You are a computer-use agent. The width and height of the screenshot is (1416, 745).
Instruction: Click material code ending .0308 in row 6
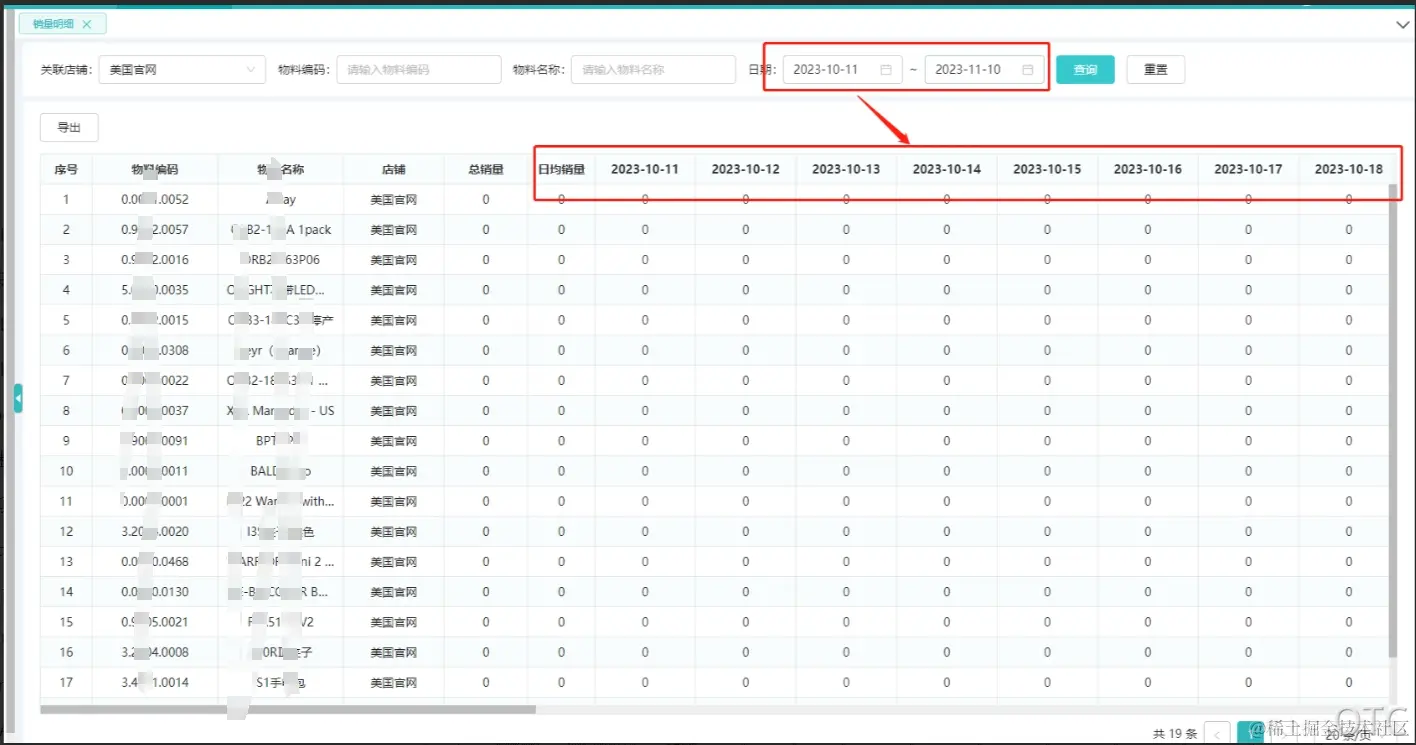pos(155,351)
